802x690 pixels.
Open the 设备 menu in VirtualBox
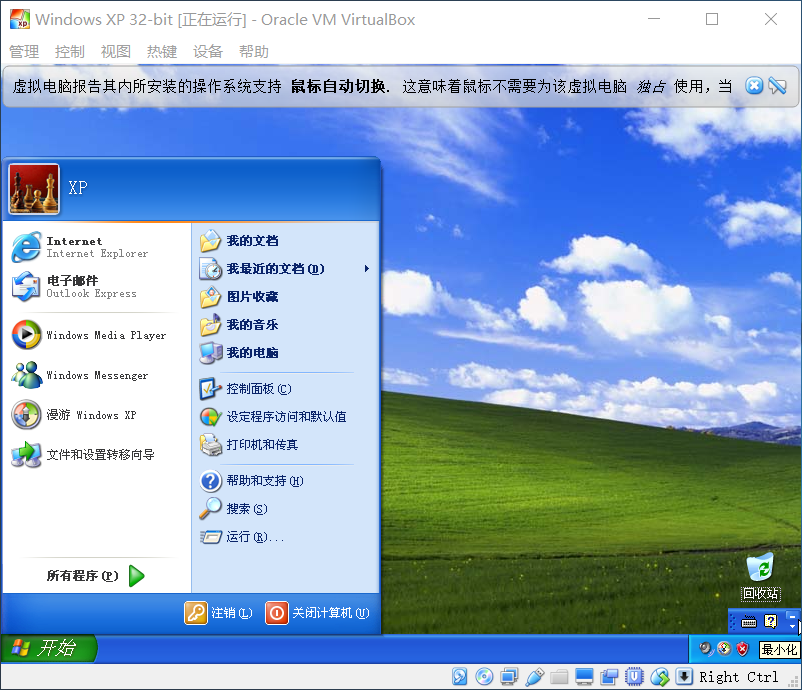coord(208,51)
